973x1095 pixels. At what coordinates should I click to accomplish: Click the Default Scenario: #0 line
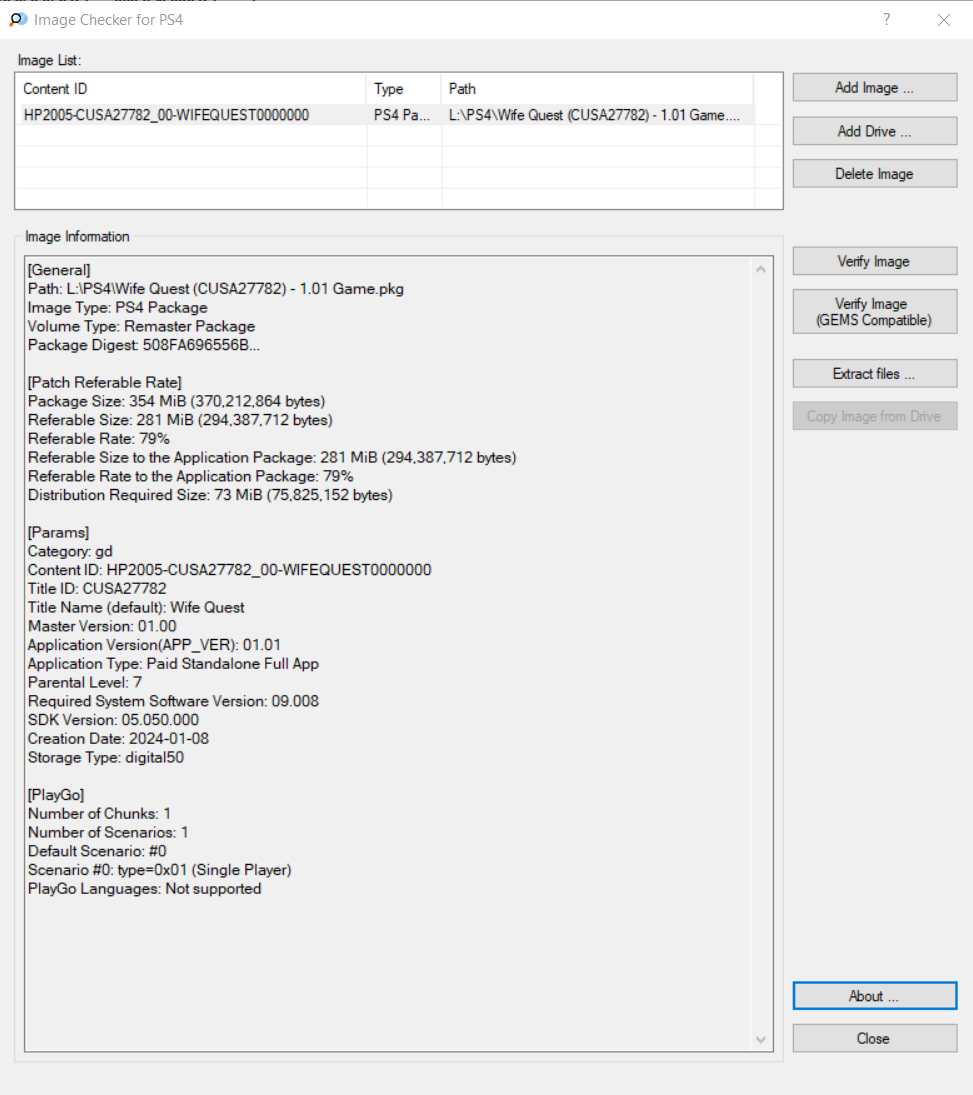(x=97, y=851)
